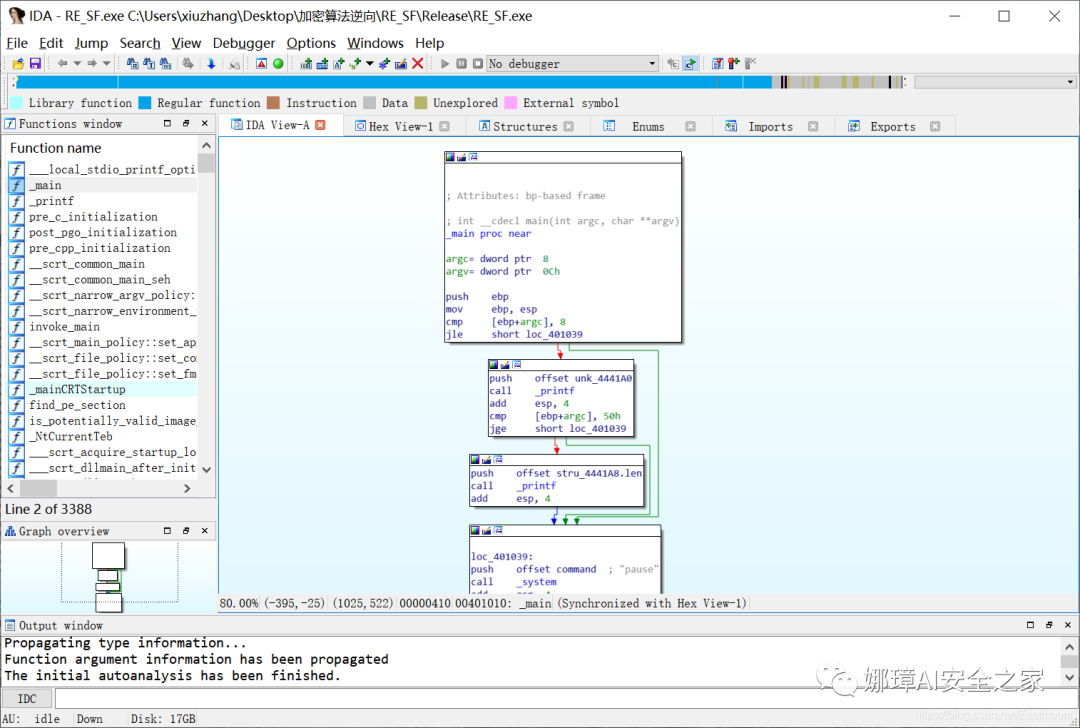
Task: Select find_pe_section in function list
Action: click(x=103, y=405)
